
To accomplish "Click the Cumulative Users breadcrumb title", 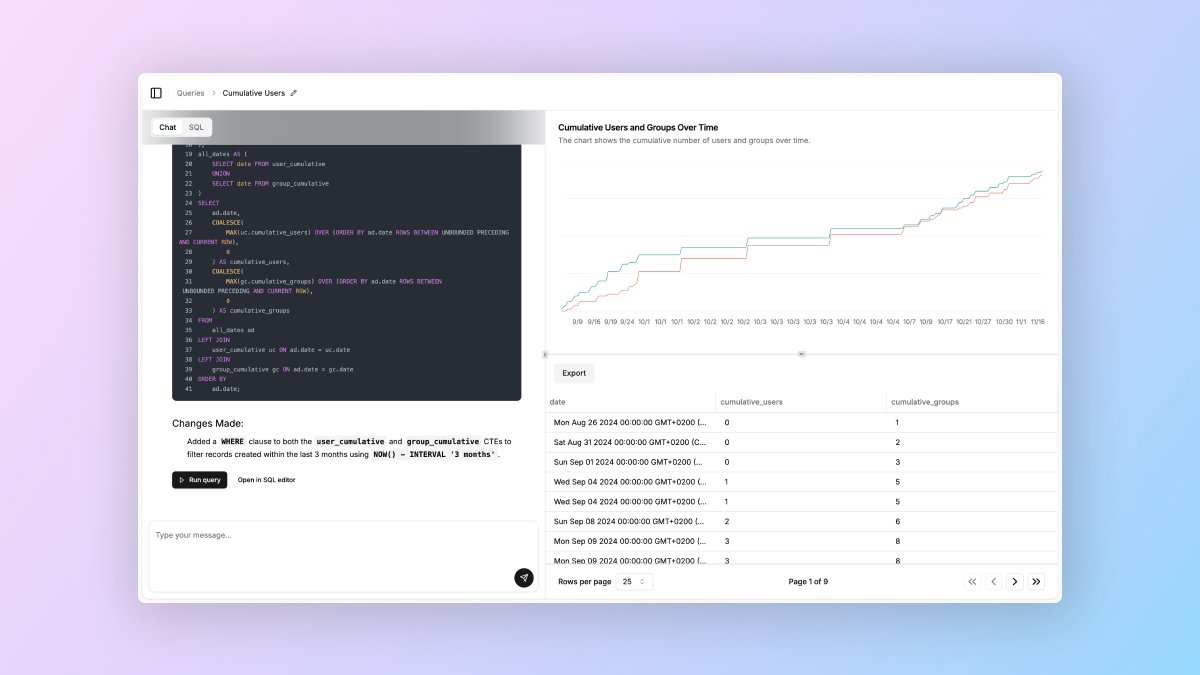I will [x=253, y=93].
